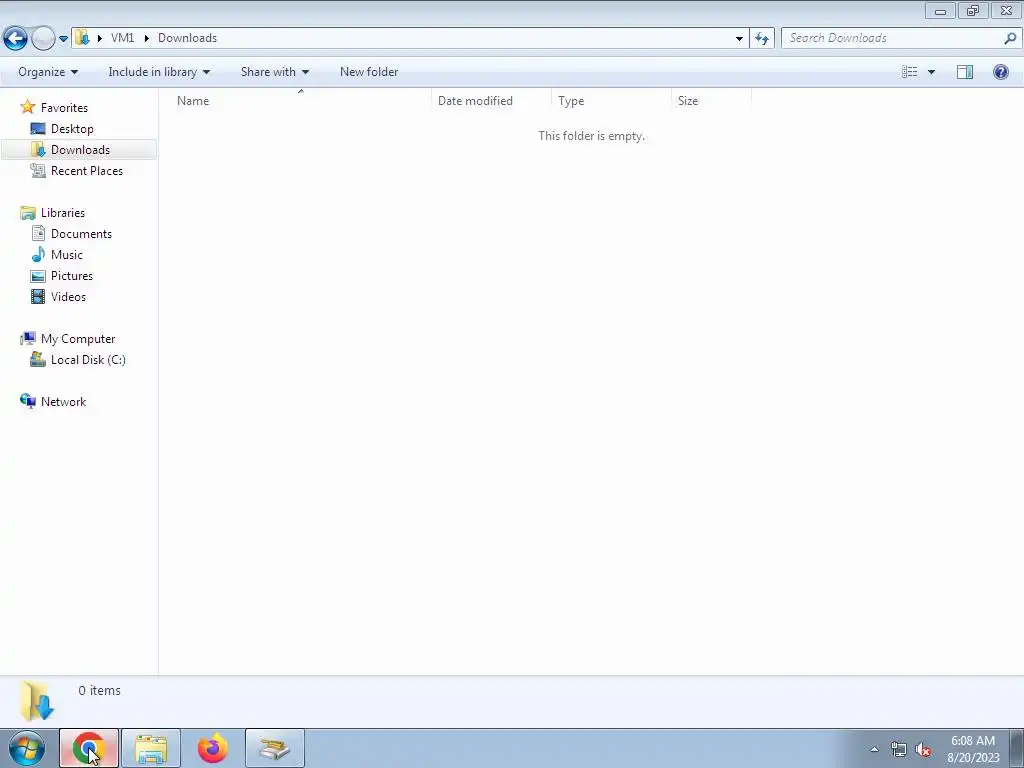Refresh the Downloads folder view
This screenshot has height=768, width=1024.
762,39
